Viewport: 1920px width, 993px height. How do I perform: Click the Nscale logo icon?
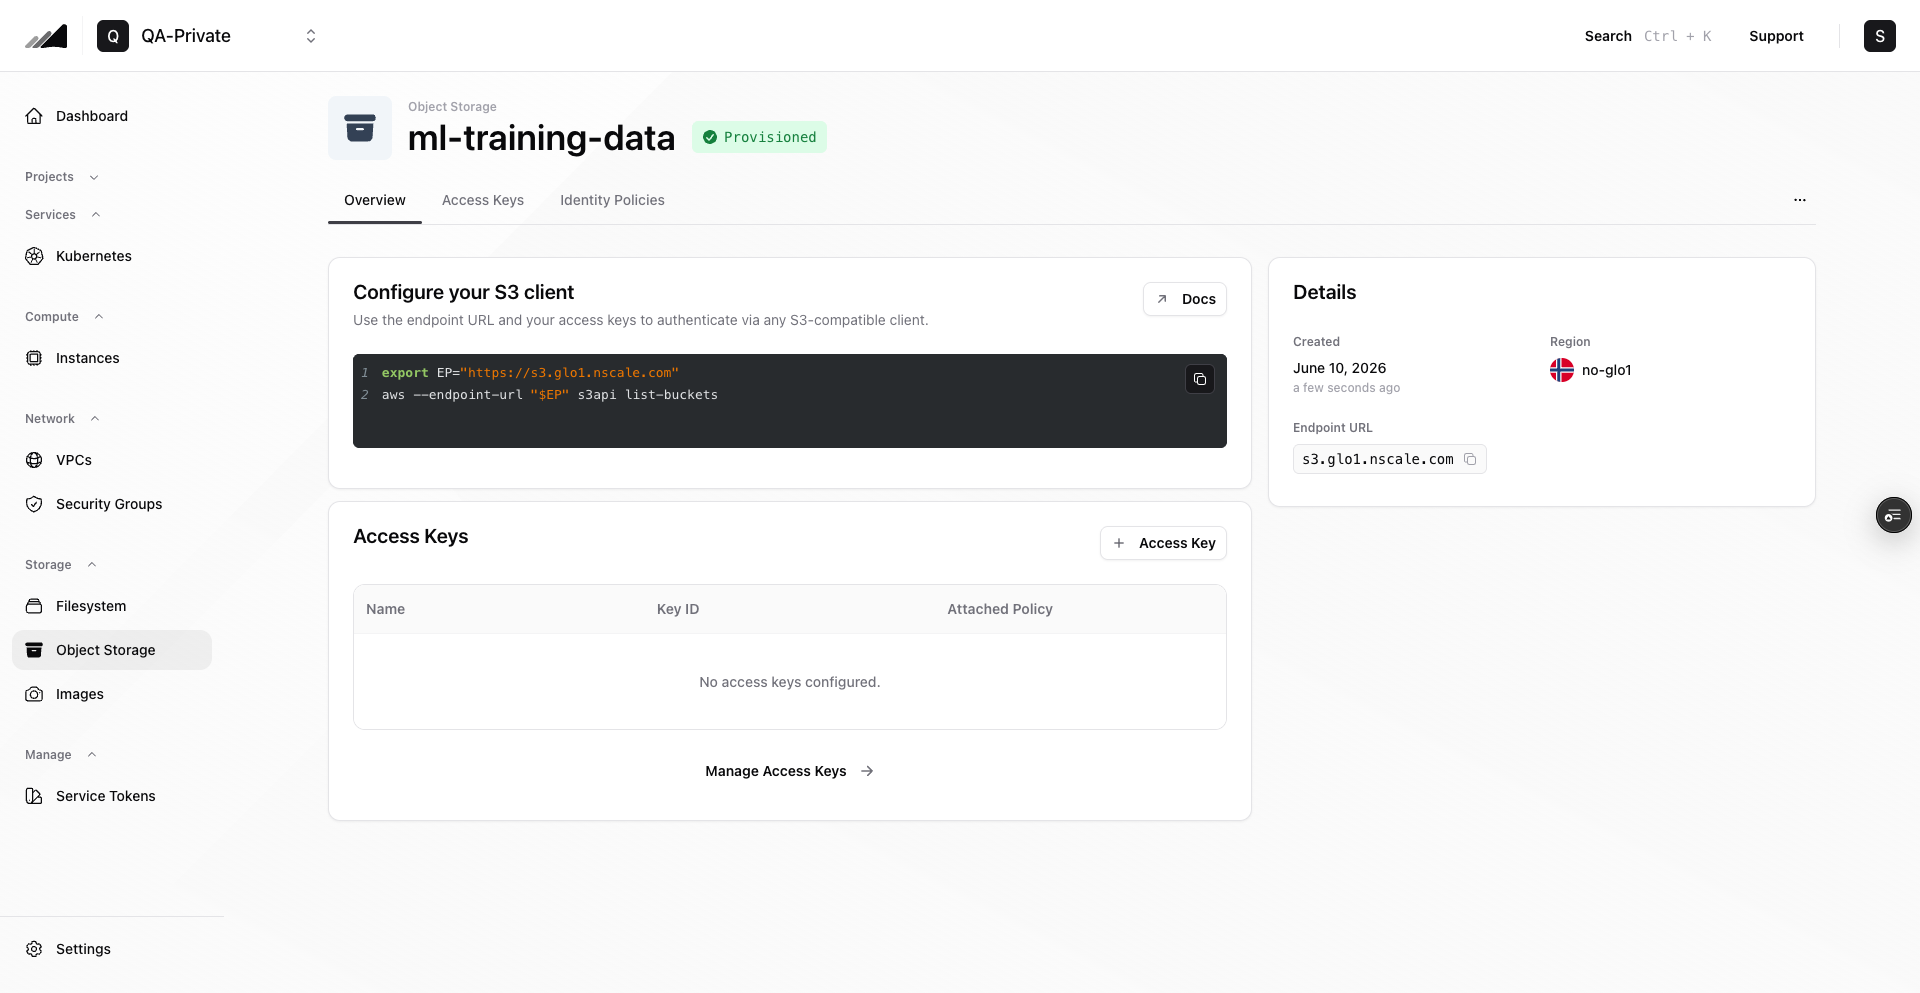click(x=46, y=36)
